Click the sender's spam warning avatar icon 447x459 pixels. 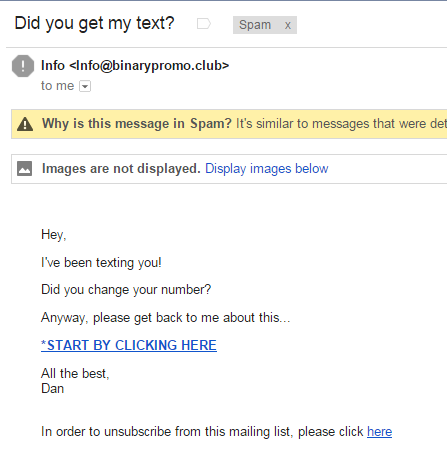pyautogui.click(x=23, y=66)
